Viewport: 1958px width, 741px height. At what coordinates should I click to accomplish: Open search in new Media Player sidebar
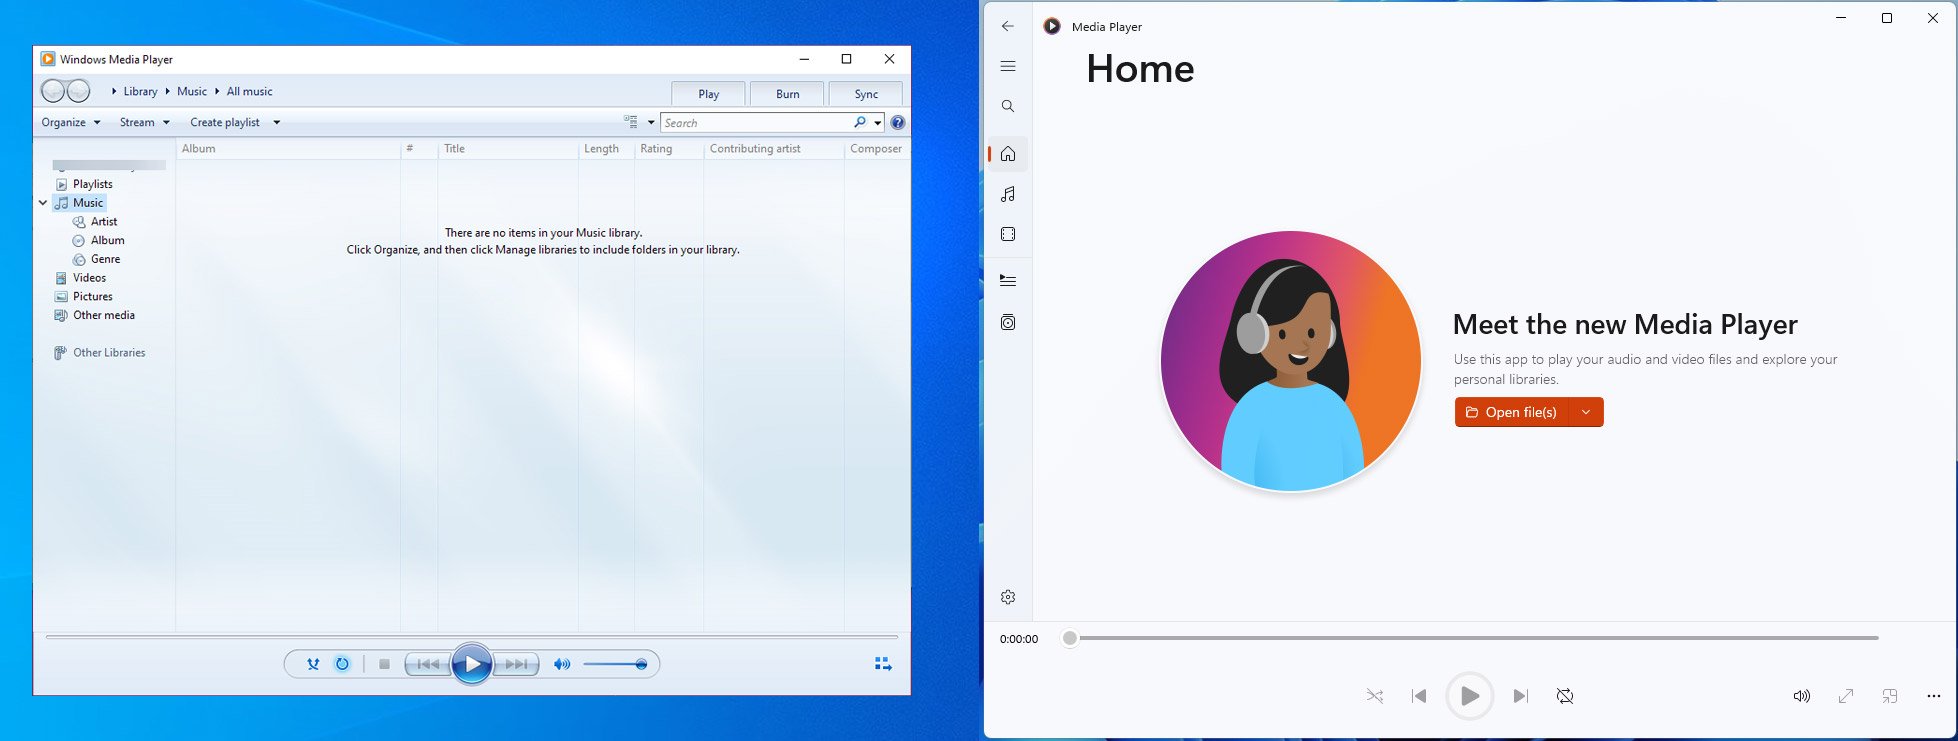pos(1008,106)
